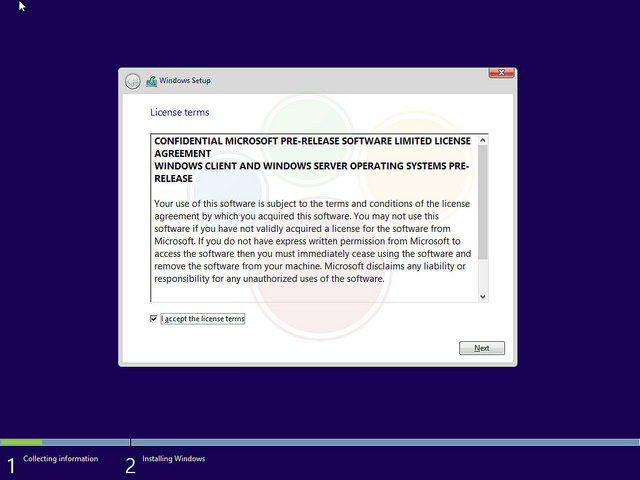Click the Windows Setup title icon
Viewport: 640px width, 480px height.
[x=151, y=81]
